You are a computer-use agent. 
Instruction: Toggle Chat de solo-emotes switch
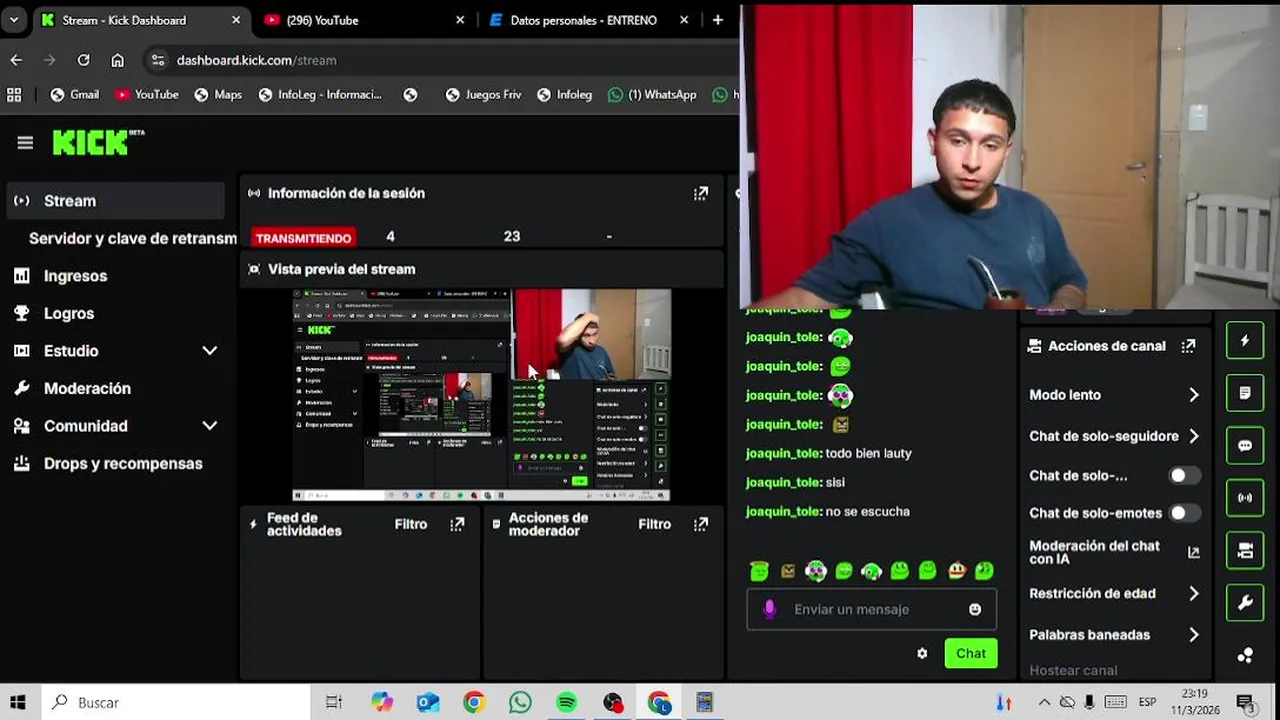click(1184, 513)
